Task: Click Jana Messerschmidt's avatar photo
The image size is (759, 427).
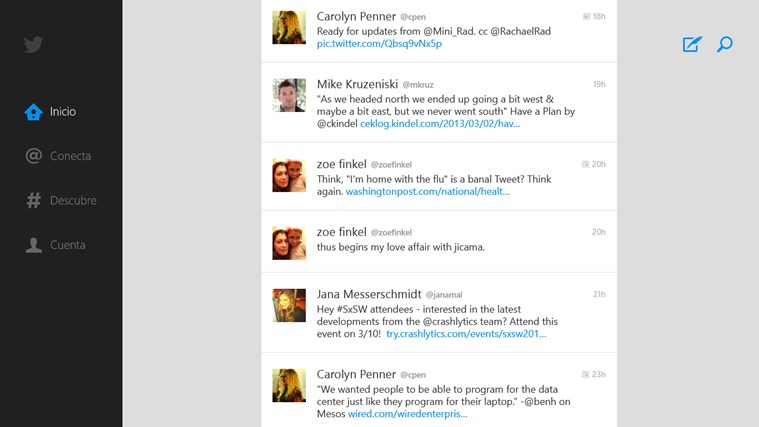Action: (289, 306)
